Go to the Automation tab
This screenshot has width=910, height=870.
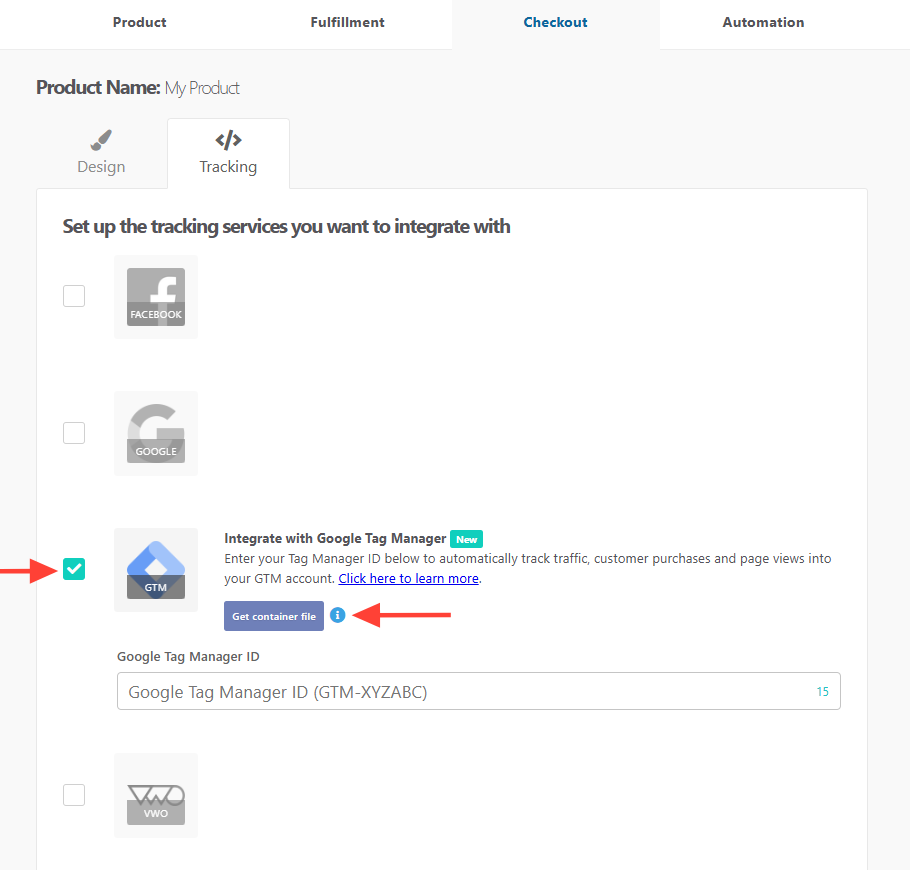click(x=763, y=22)
